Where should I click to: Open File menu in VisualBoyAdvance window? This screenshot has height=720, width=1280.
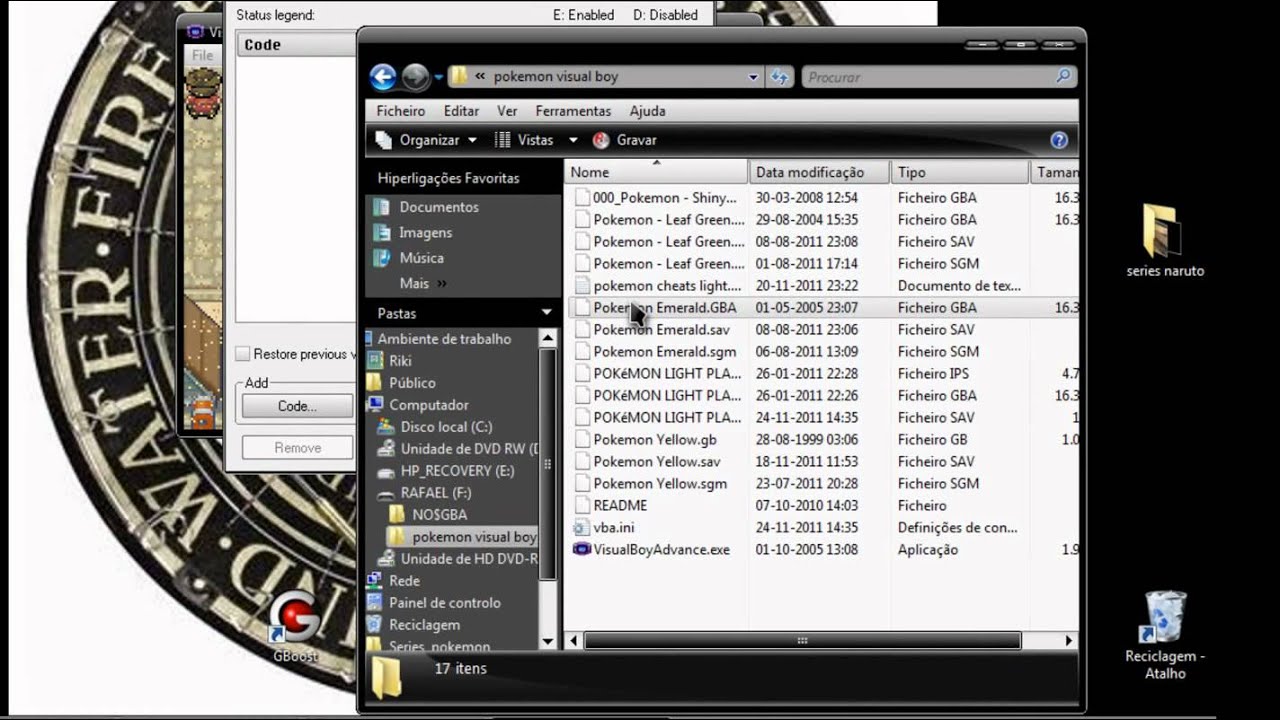click(202, 56)
